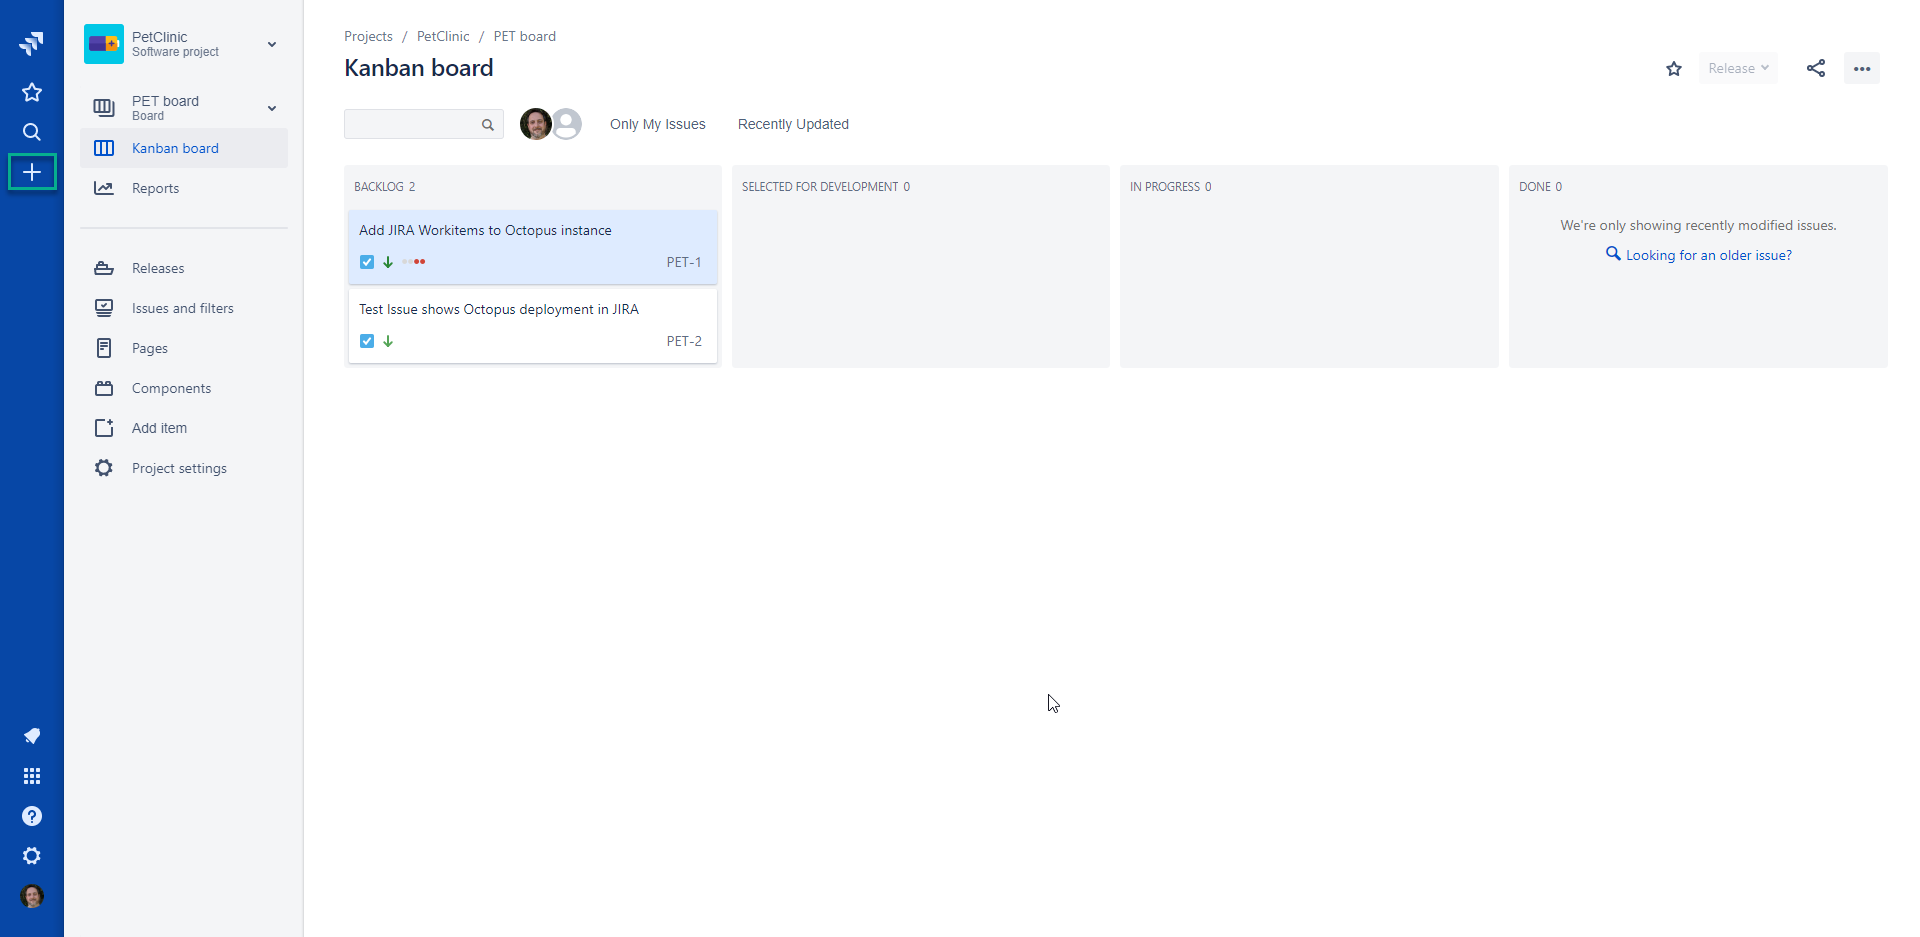1920x937 pixels.
Task: Open the board's more actions menu
Action: [1862, 68]
